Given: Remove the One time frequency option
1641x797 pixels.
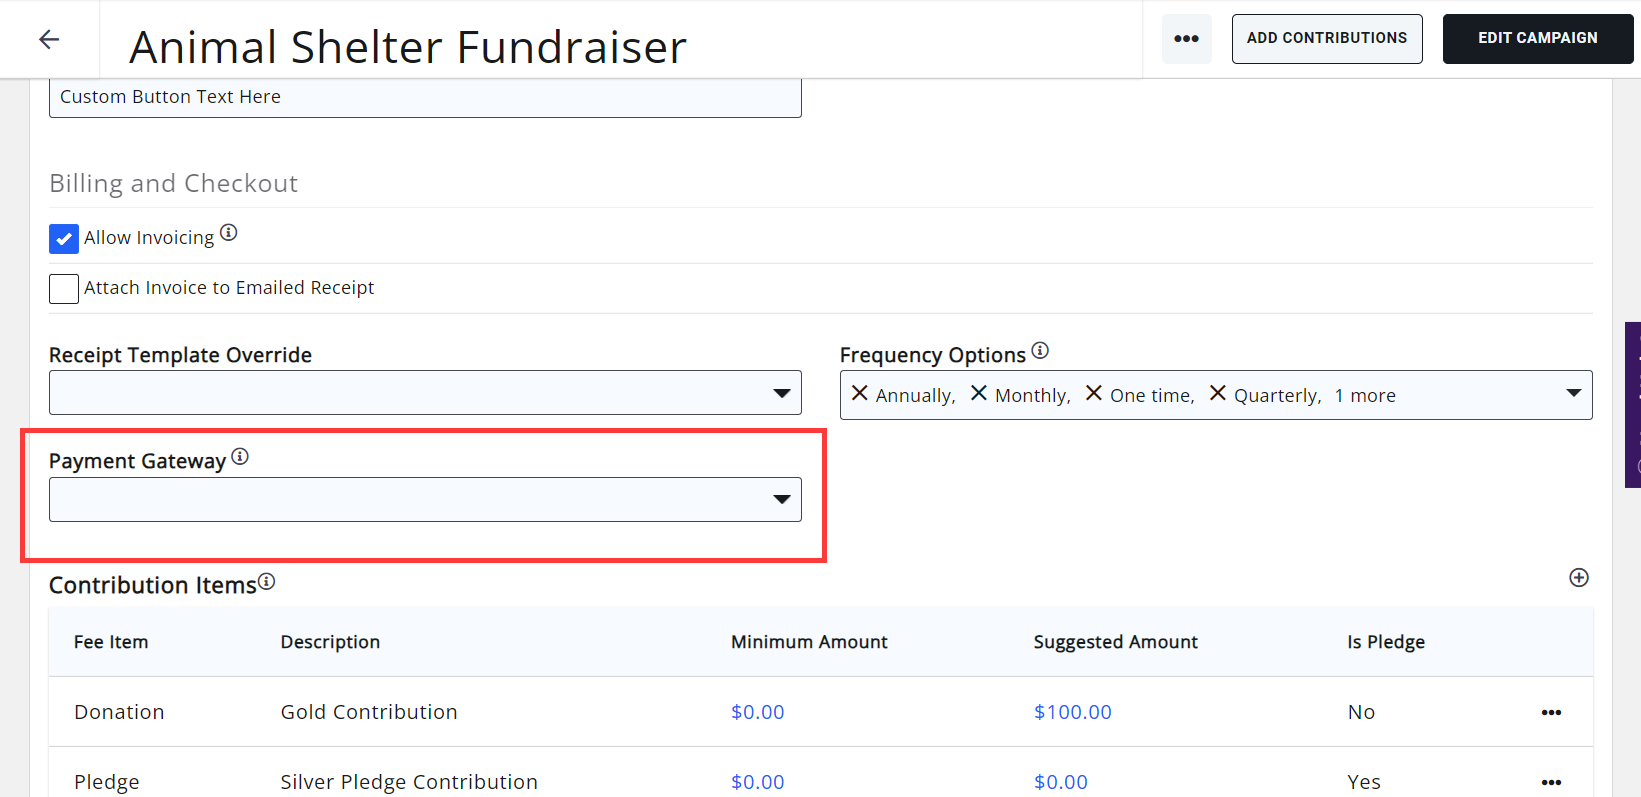Looking at the screenshot, I should coord(1094,394).
